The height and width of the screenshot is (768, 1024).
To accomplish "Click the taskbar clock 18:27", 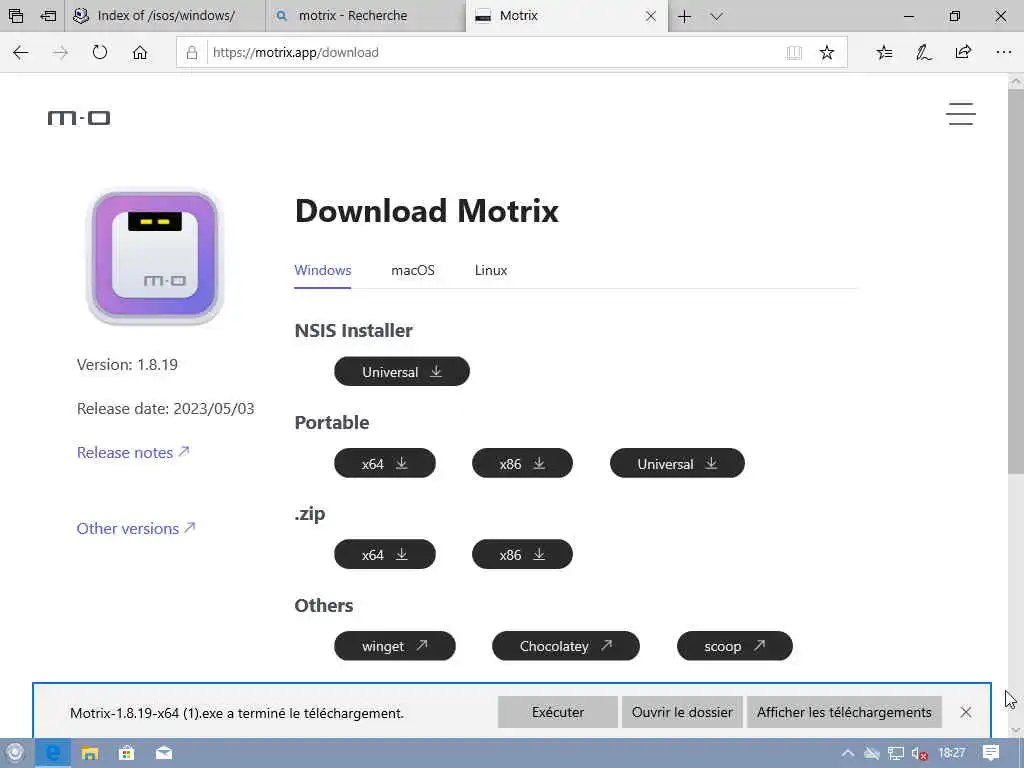I will tap(952, 753).
